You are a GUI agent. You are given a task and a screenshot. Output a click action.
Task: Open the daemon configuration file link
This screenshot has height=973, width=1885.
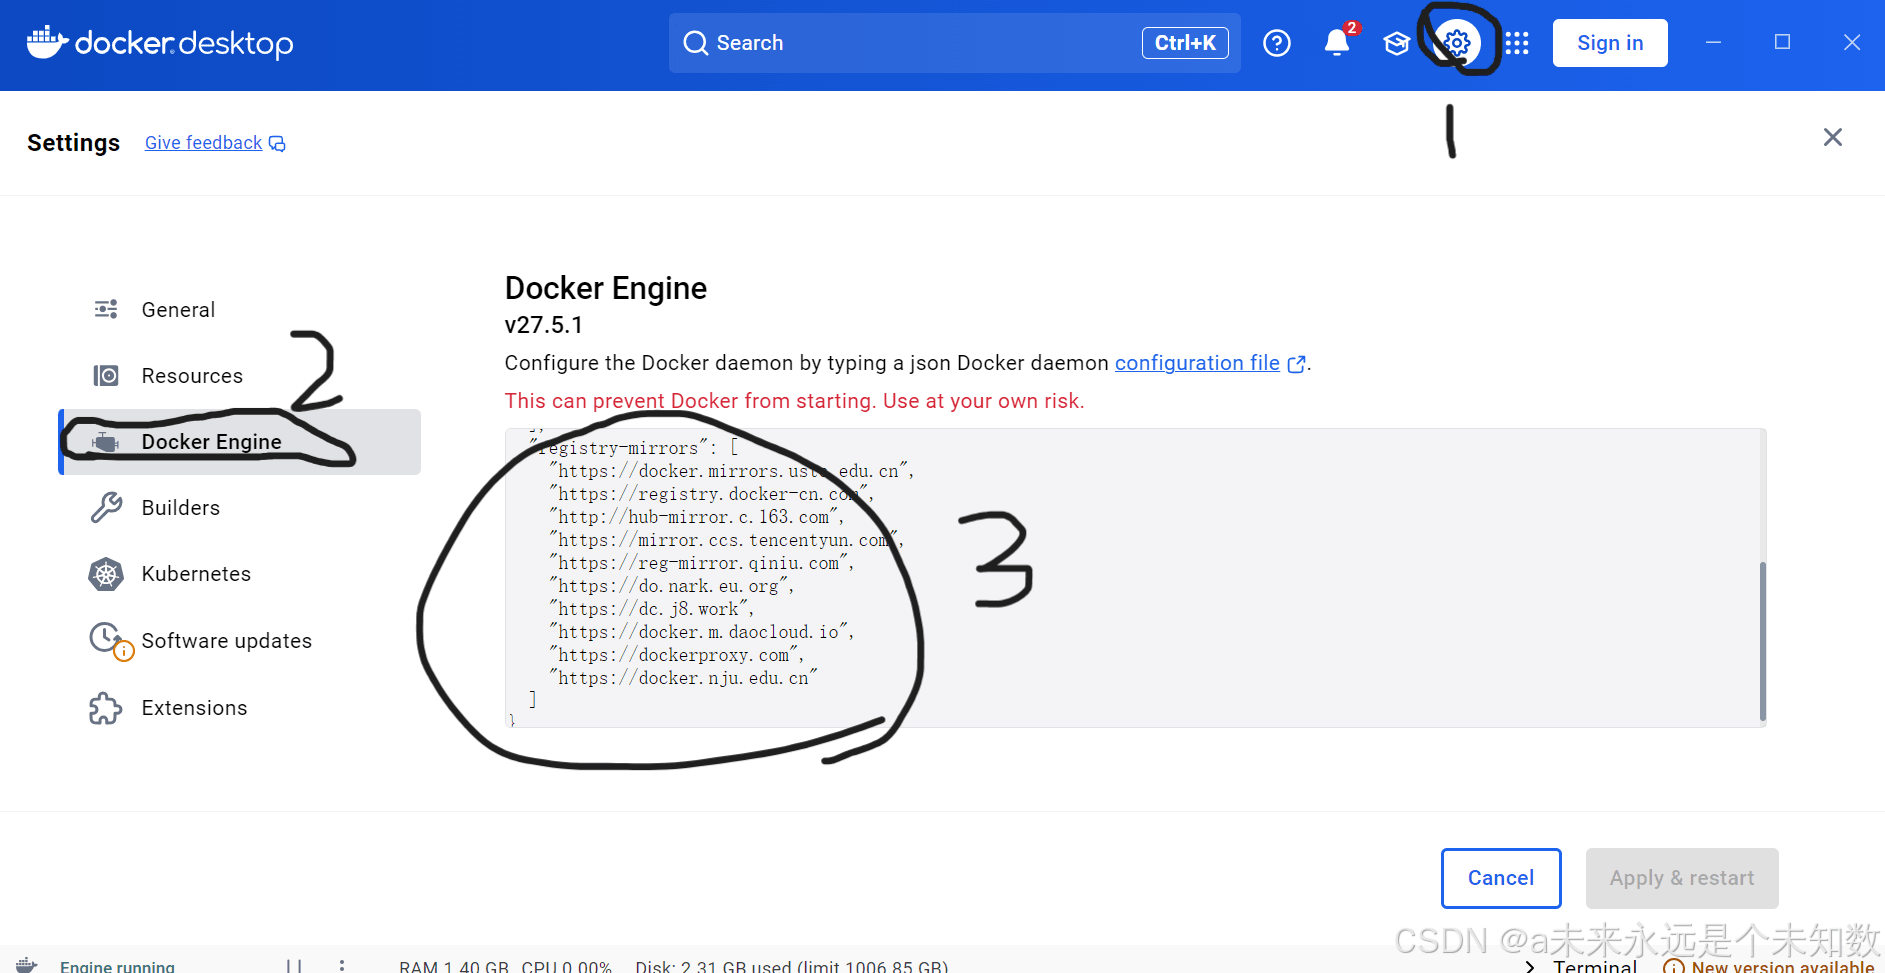[1197, 363]
